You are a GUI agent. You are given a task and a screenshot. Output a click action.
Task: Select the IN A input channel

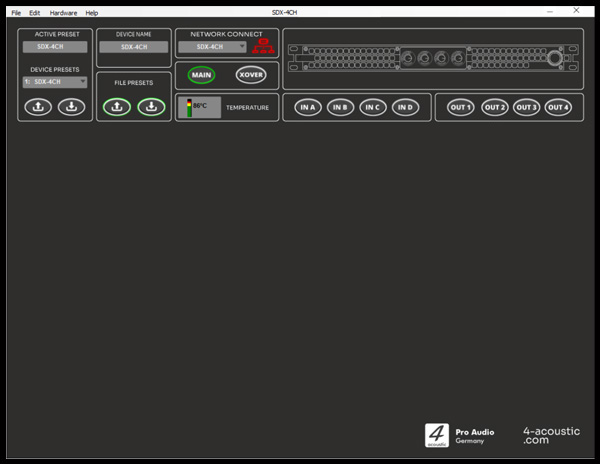[308, 107]
